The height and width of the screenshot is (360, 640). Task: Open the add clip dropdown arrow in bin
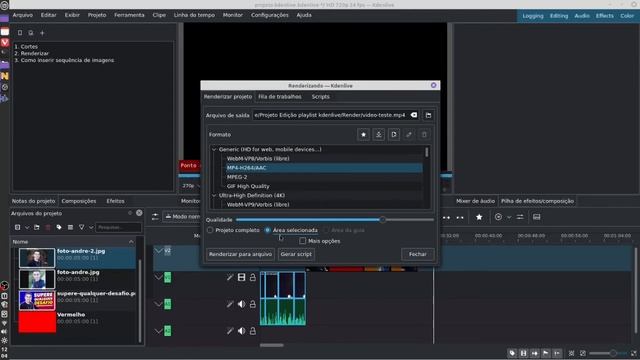27,227
